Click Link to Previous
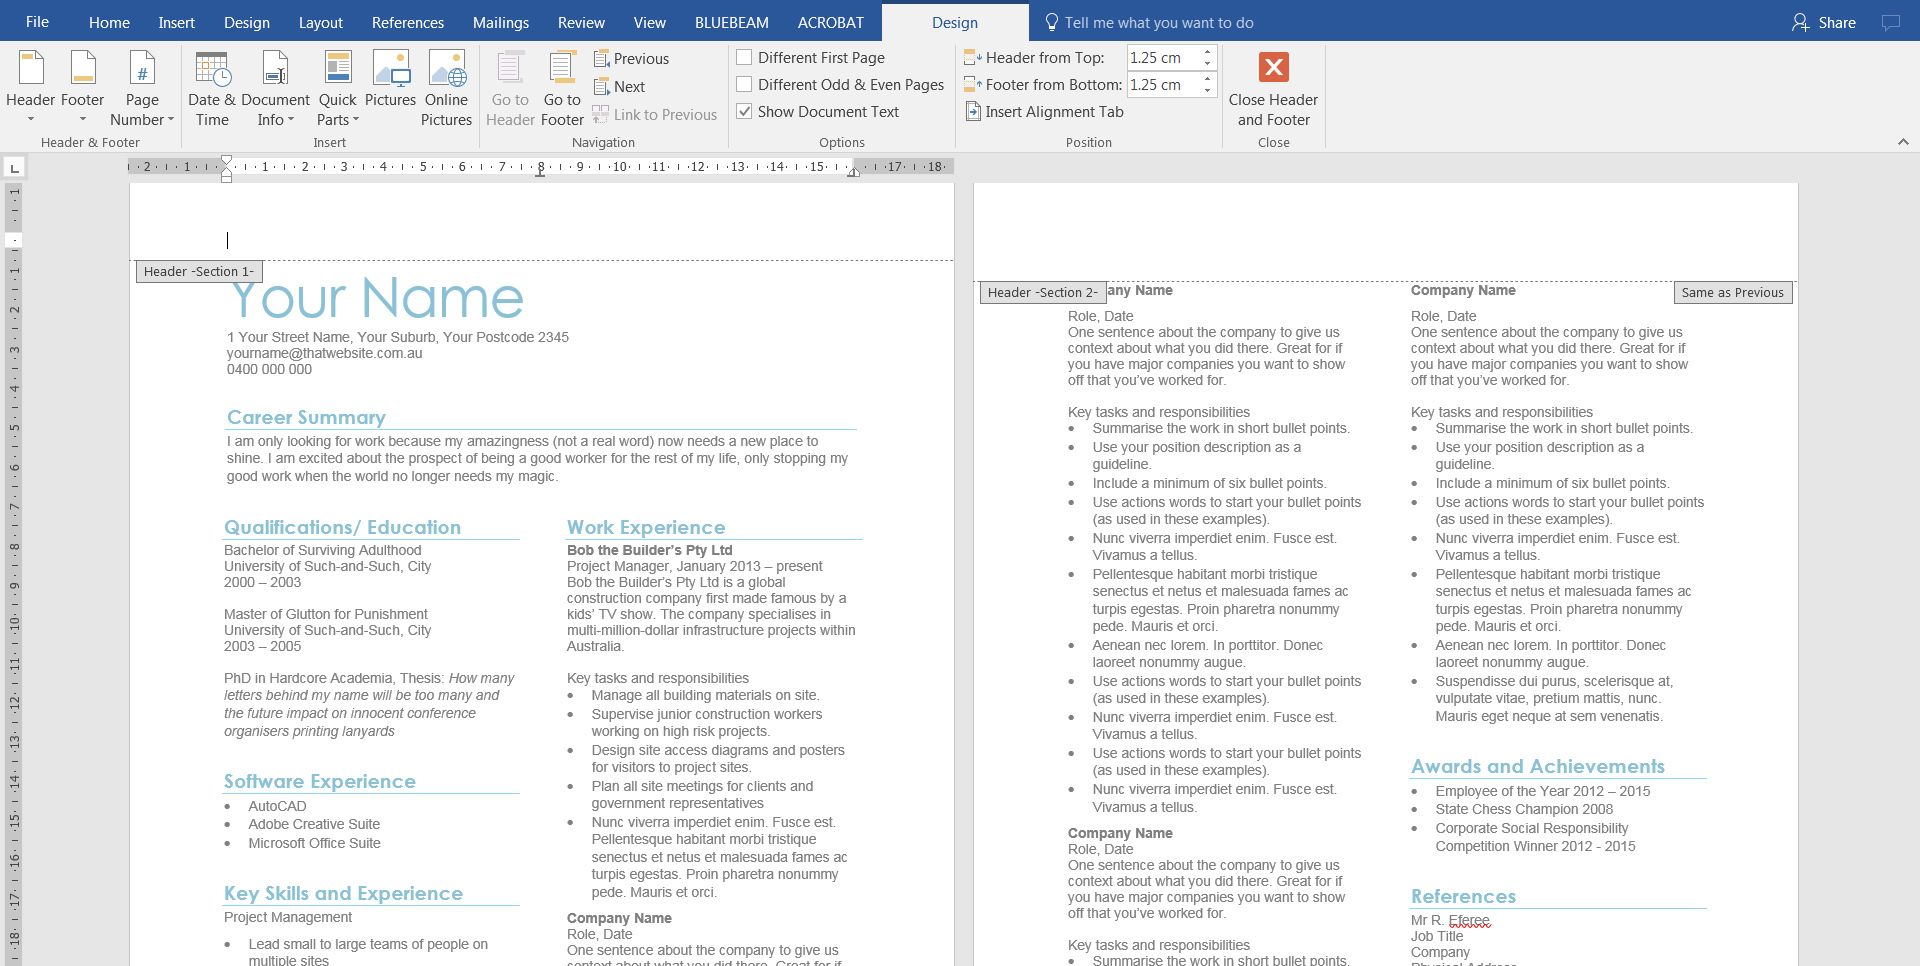 pos(655,115)
